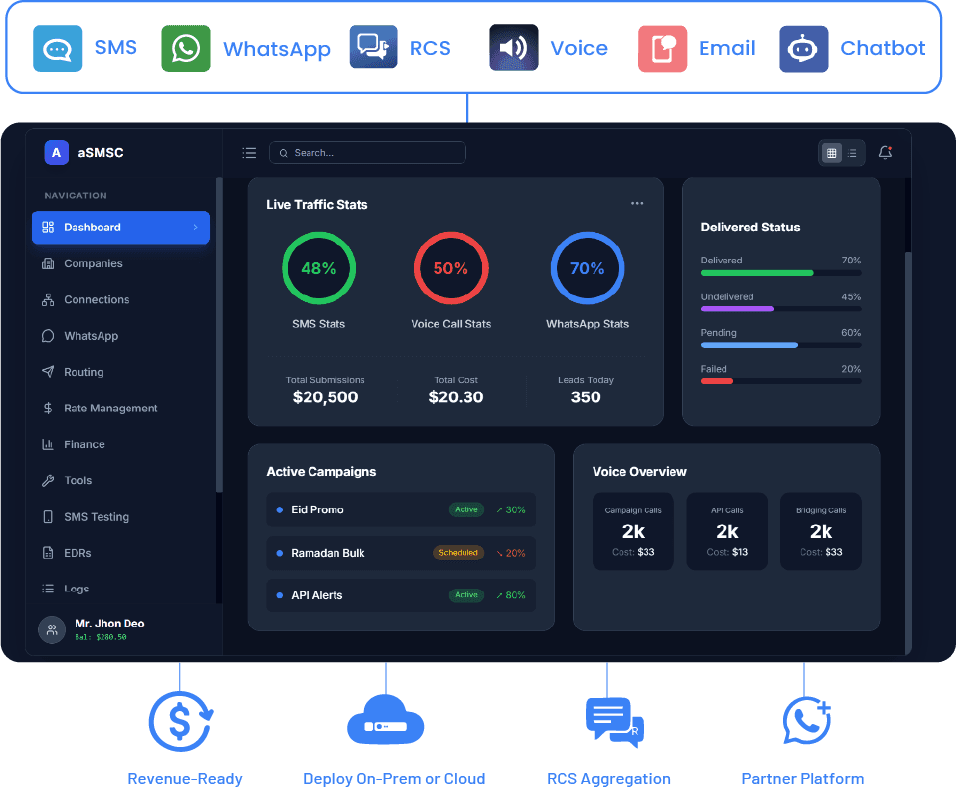Open the Dashboard nav item
Viewport: 956px width, 788px height.
point(121,227)
